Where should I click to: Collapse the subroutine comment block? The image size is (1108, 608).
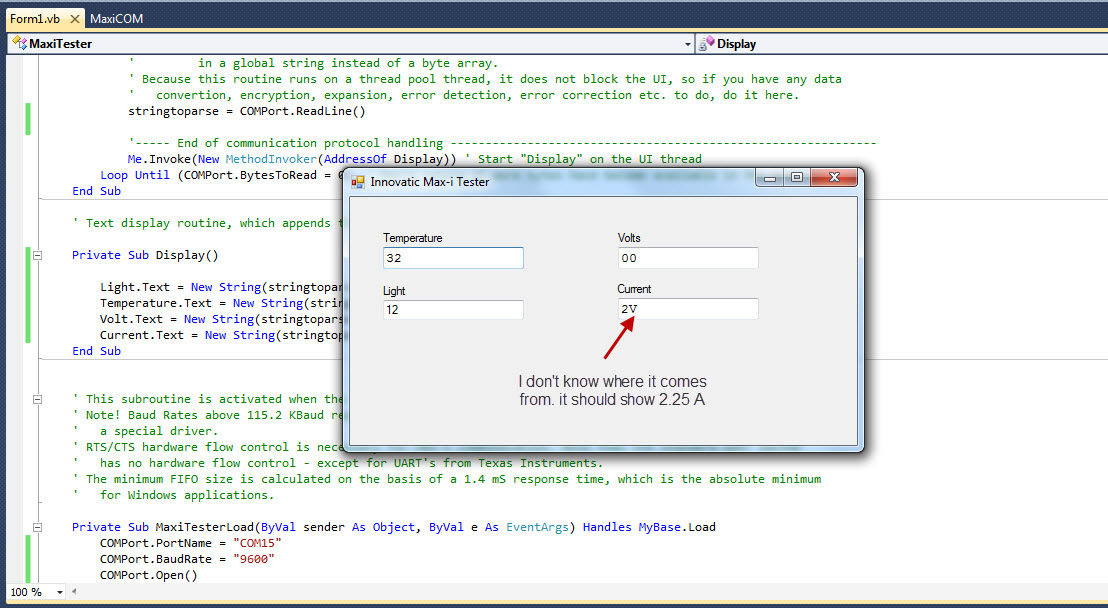pyautogui.click(x=37, y=399)
